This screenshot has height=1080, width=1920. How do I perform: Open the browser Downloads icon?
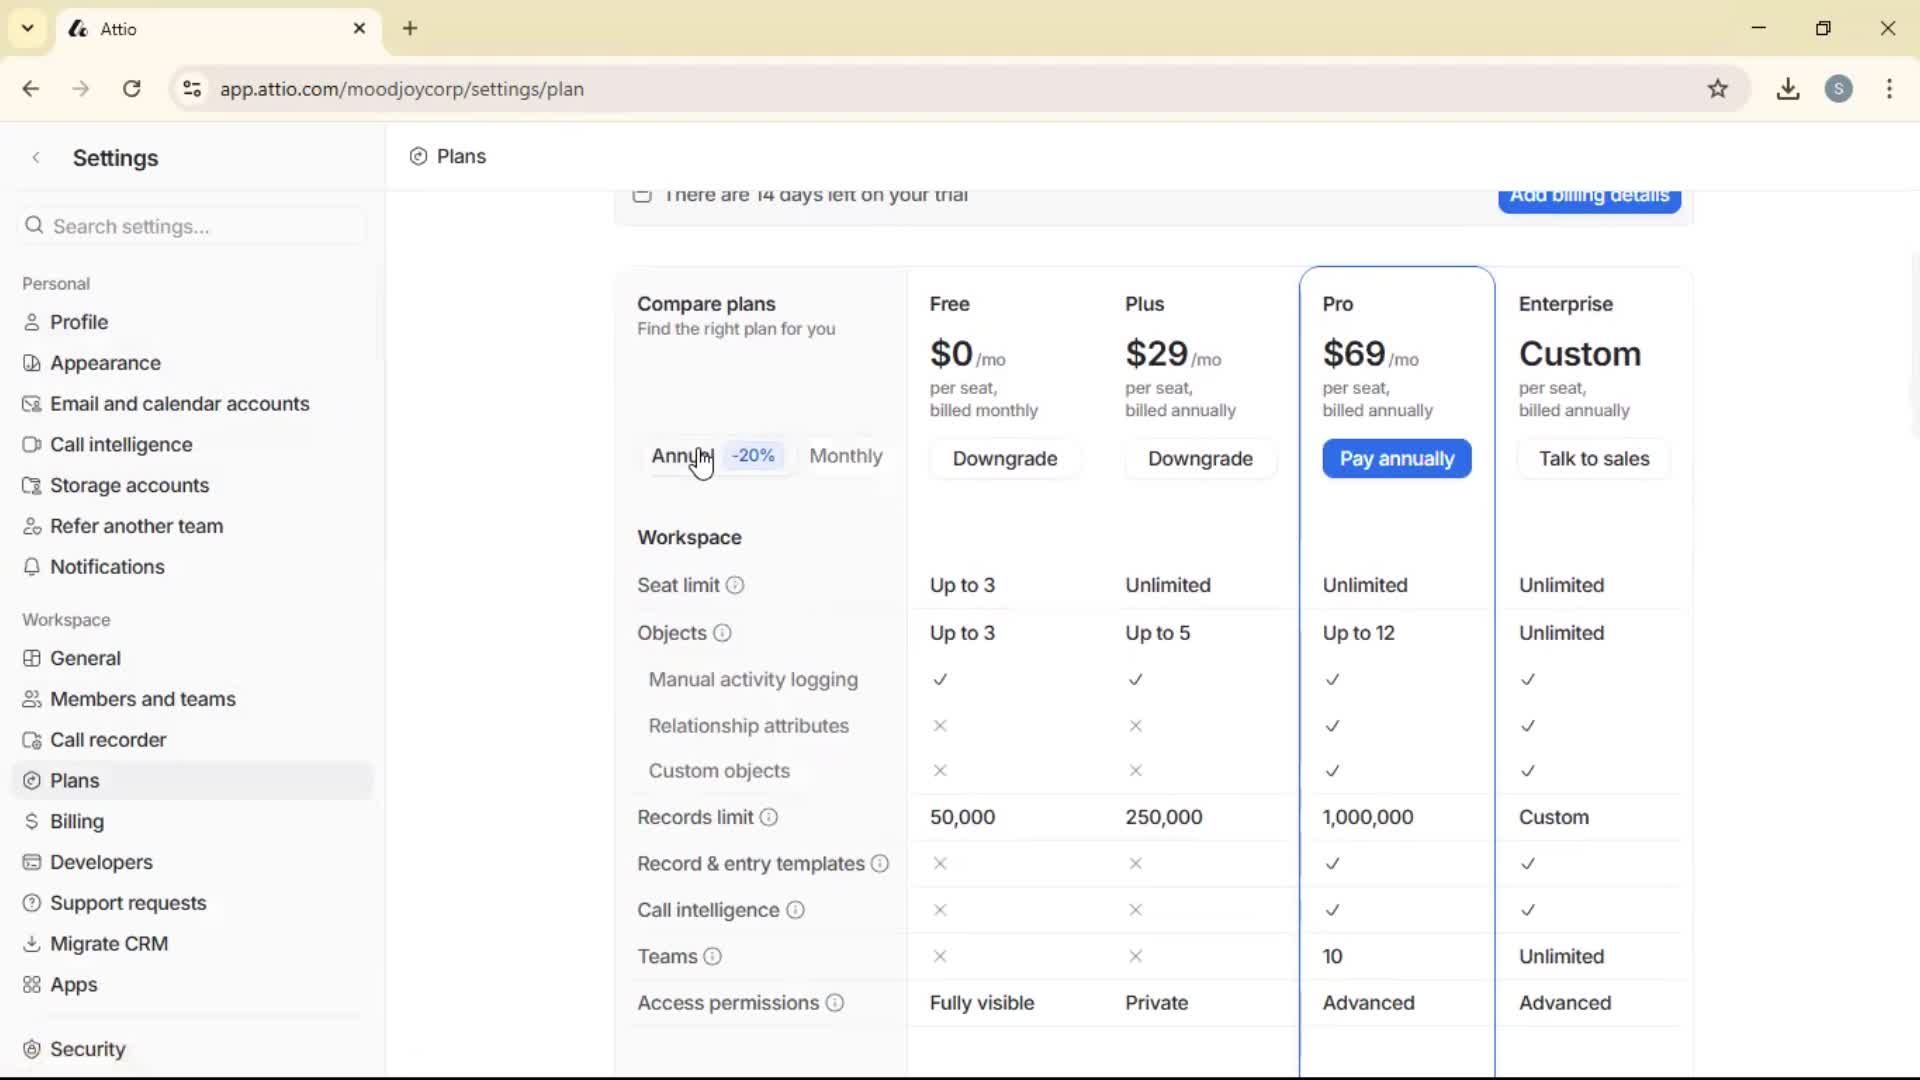pos(1788,89)
